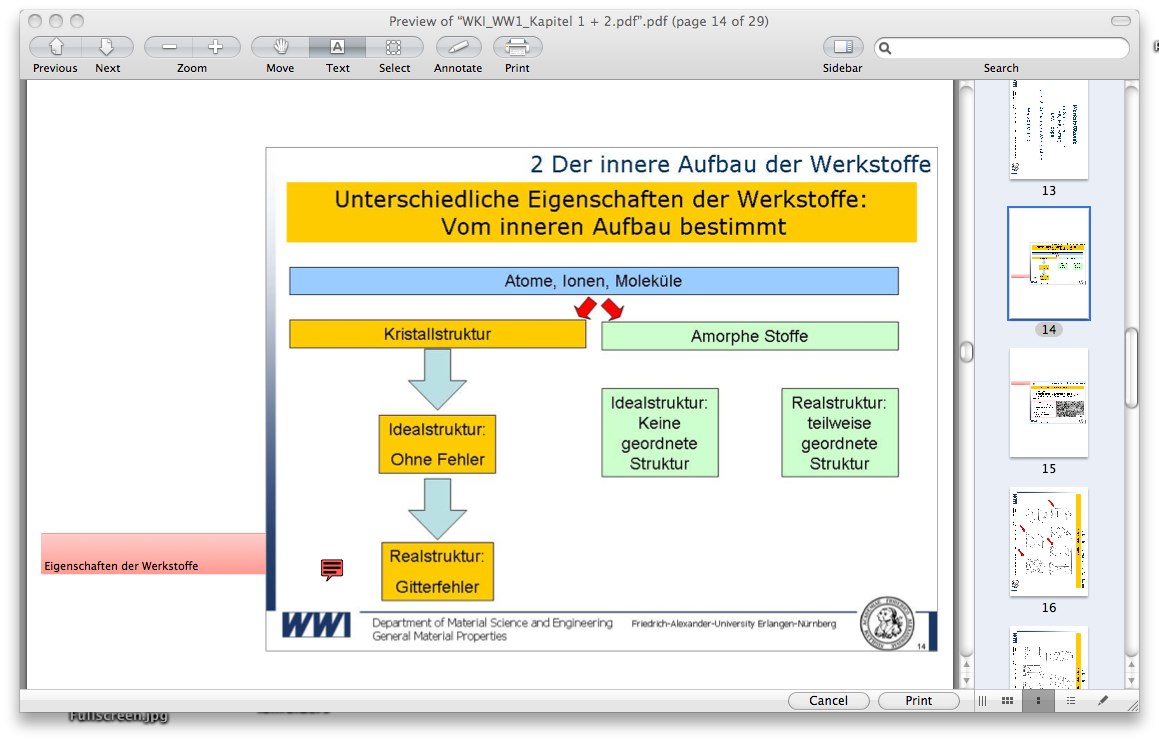Switch sidebar to thumbnails view
1159x742 pixels.
(1039, 701)
